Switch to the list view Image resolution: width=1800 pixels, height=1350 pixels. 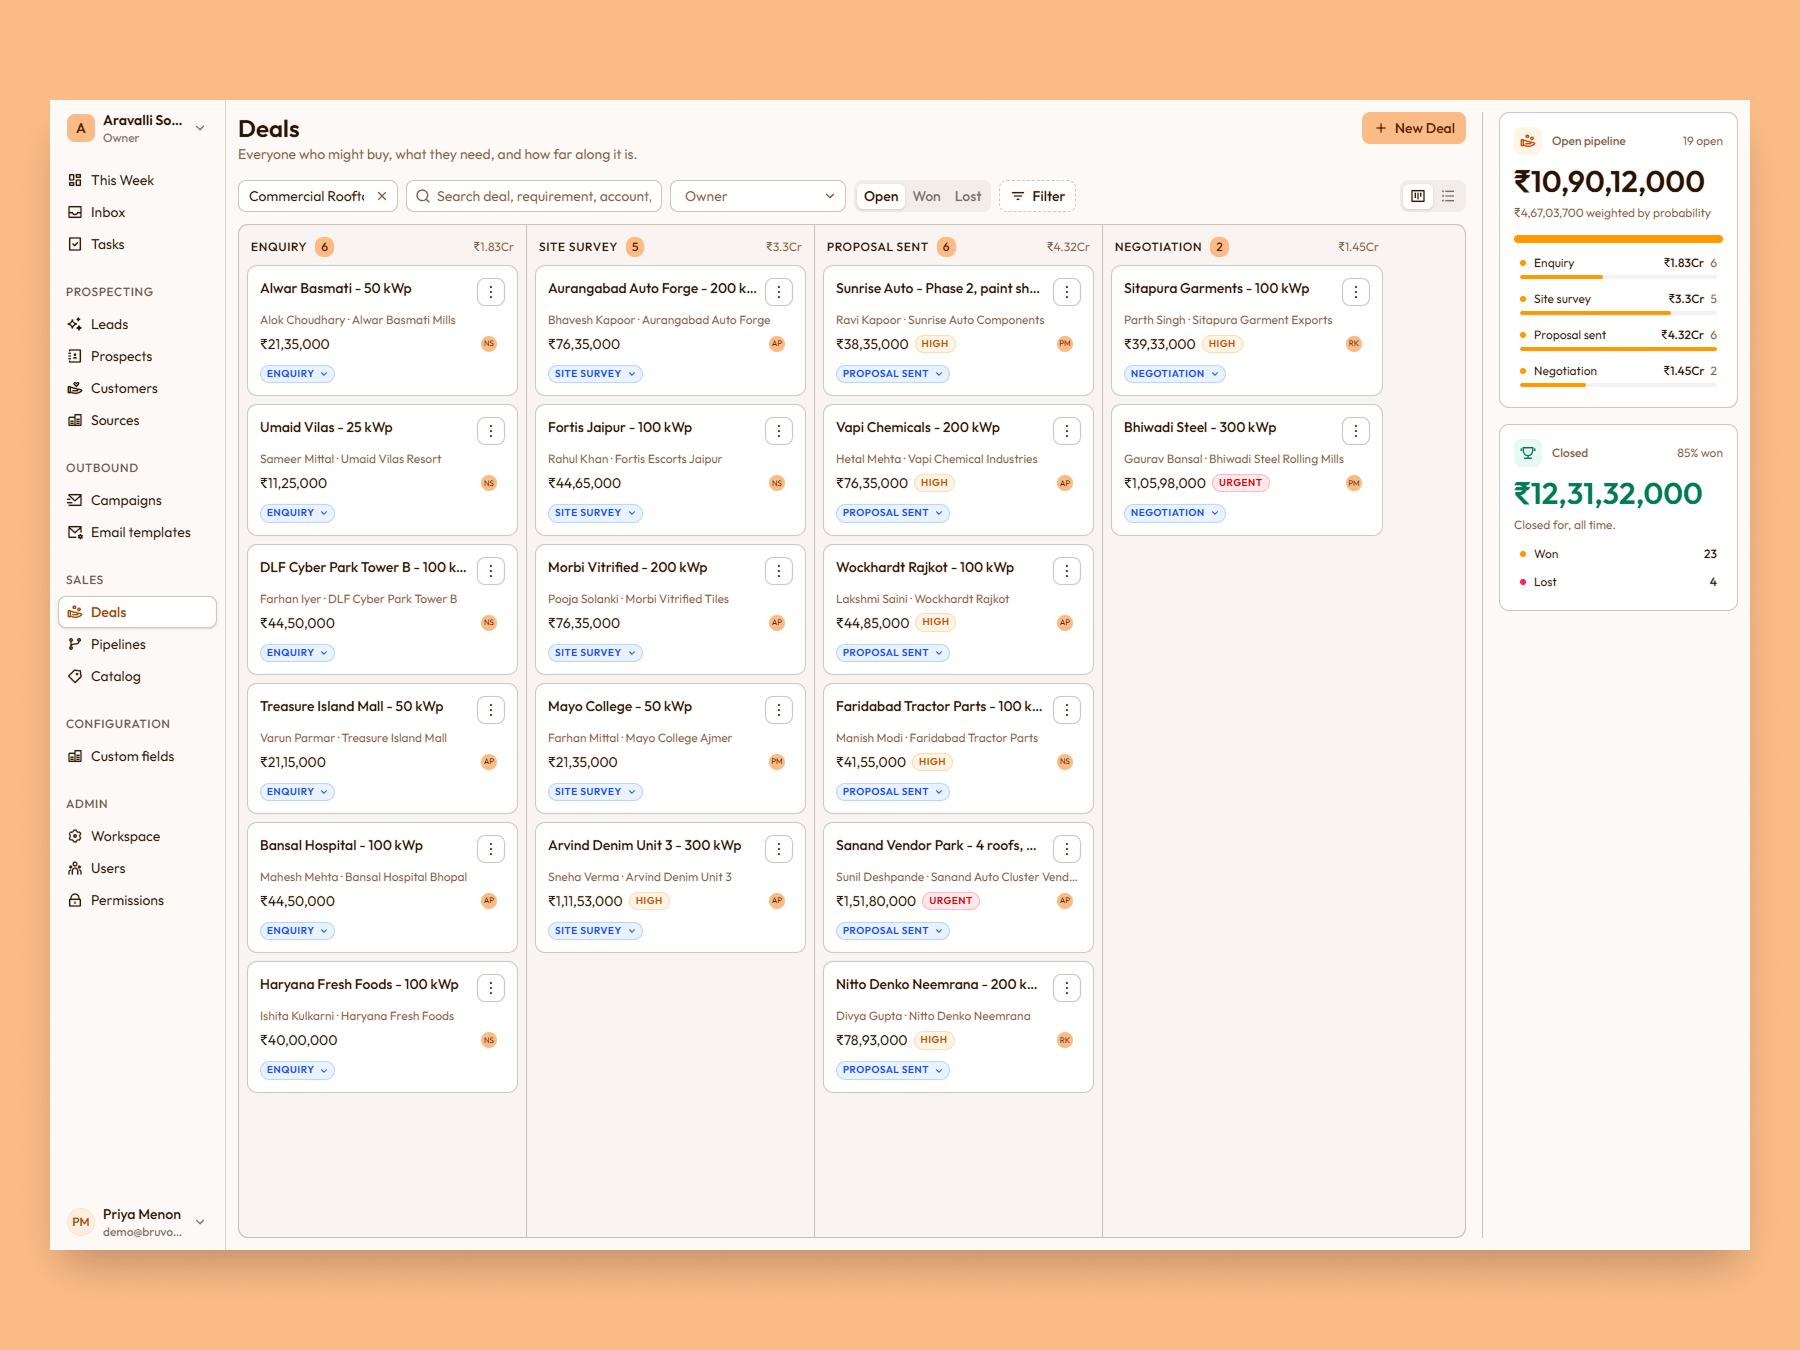coord(1448,196)
